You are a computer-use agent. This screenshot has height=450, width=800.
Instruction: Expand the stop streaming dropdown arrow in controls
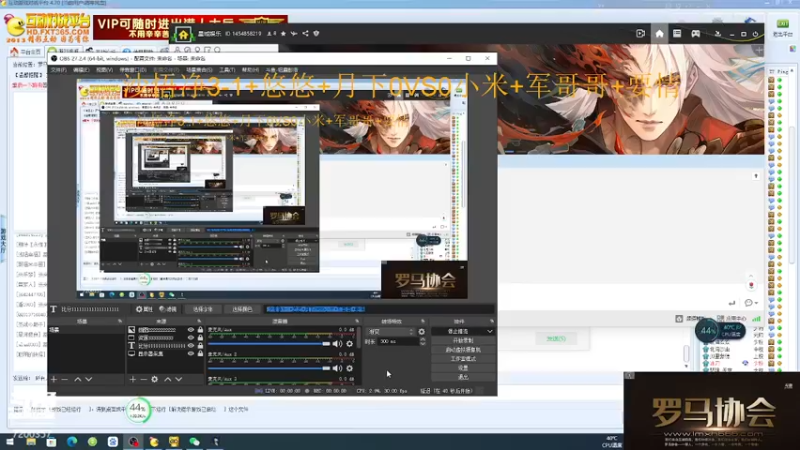490,332
